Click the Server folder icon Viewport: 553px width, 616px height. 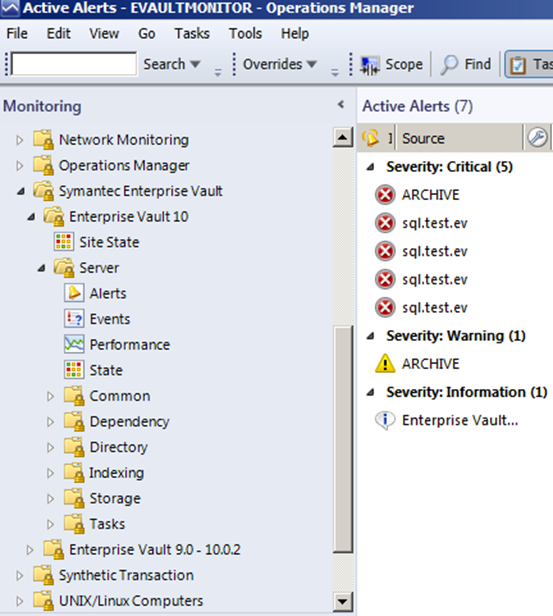coord(64,268)
